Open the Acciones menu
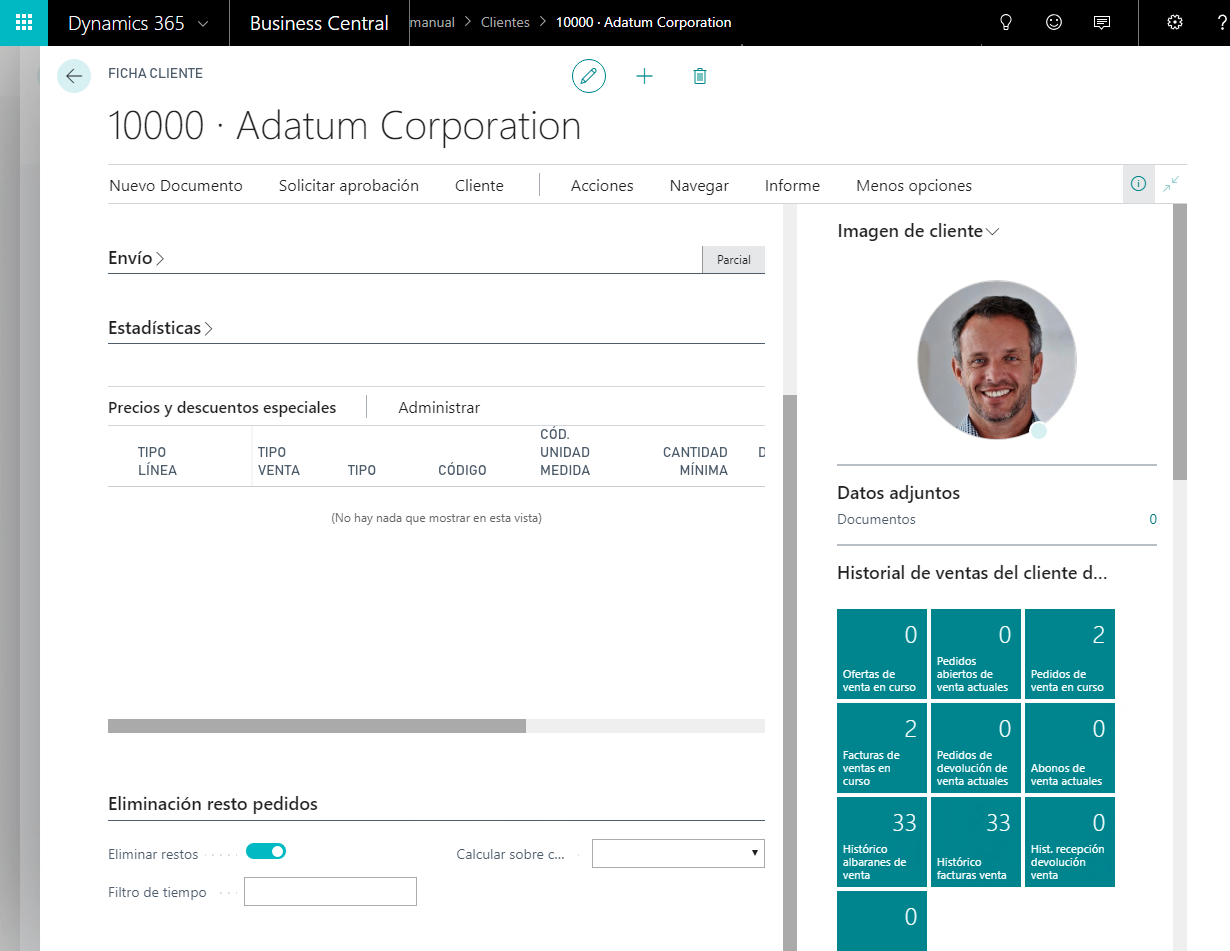 tap(602, 185)
